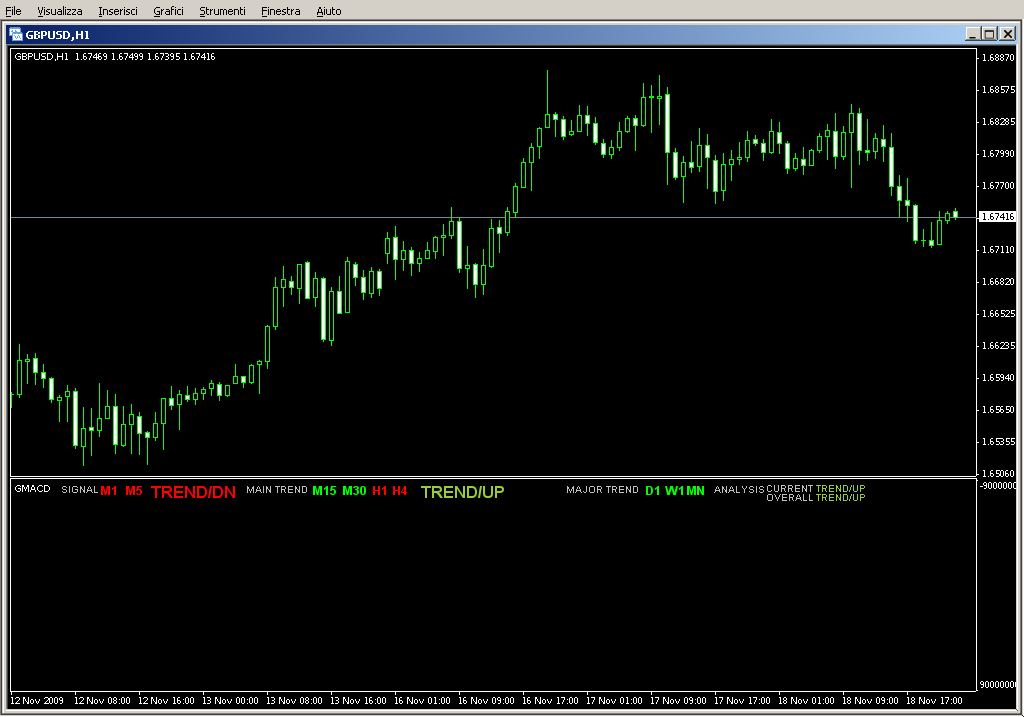Open the Visualizza menu
The height and width of the screenshot is (717, 1024).
59,11
